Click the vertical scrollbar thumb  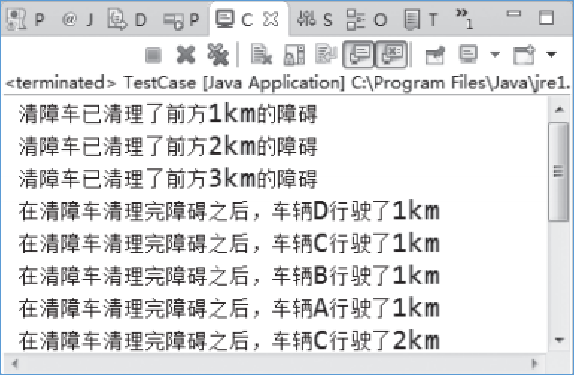pyautogui.click(x=559, y=172)
